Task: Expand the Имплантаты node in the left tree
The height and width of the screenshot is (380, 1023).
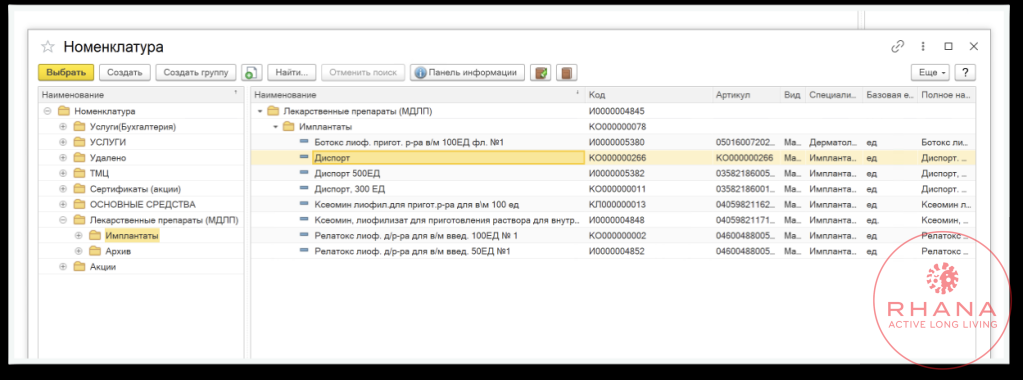Action: pos(78,235)
